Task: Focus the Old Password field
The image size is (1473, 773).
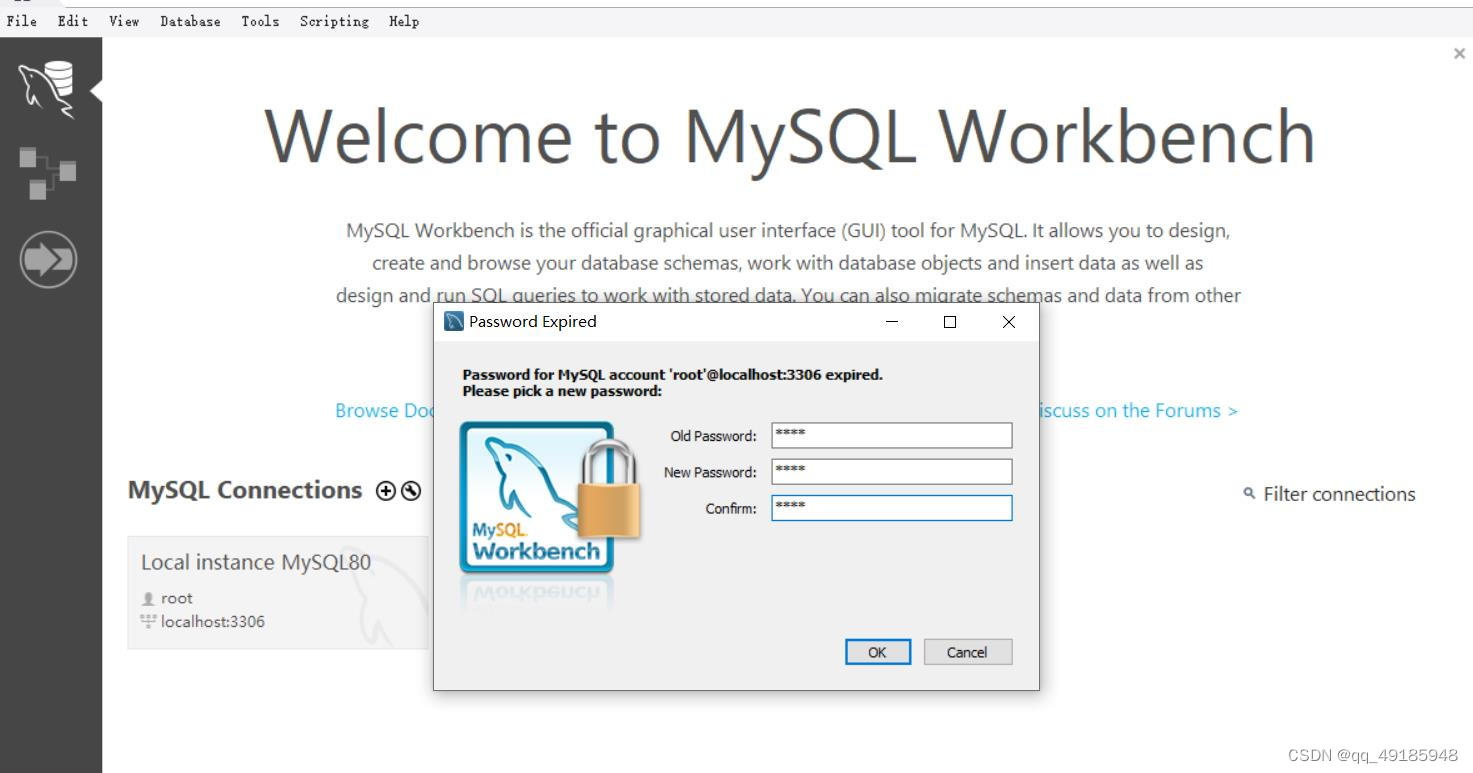Action: (x=890, y=434)
